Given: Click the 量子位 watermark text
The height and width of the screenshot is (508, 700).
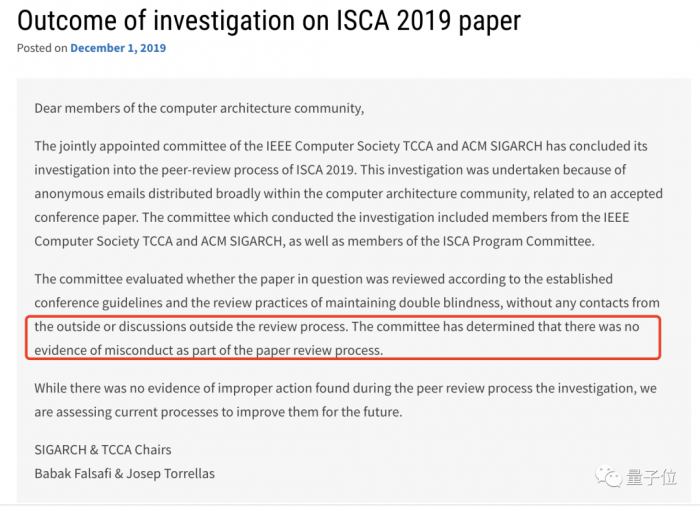Looking at the screenshot, I should 653,478.
